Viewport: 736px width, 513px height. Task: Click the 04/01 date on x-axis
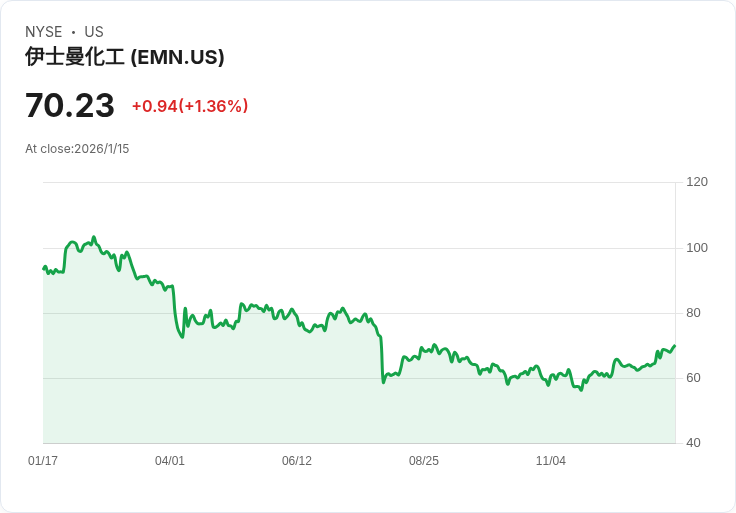(x=170, y=461)
